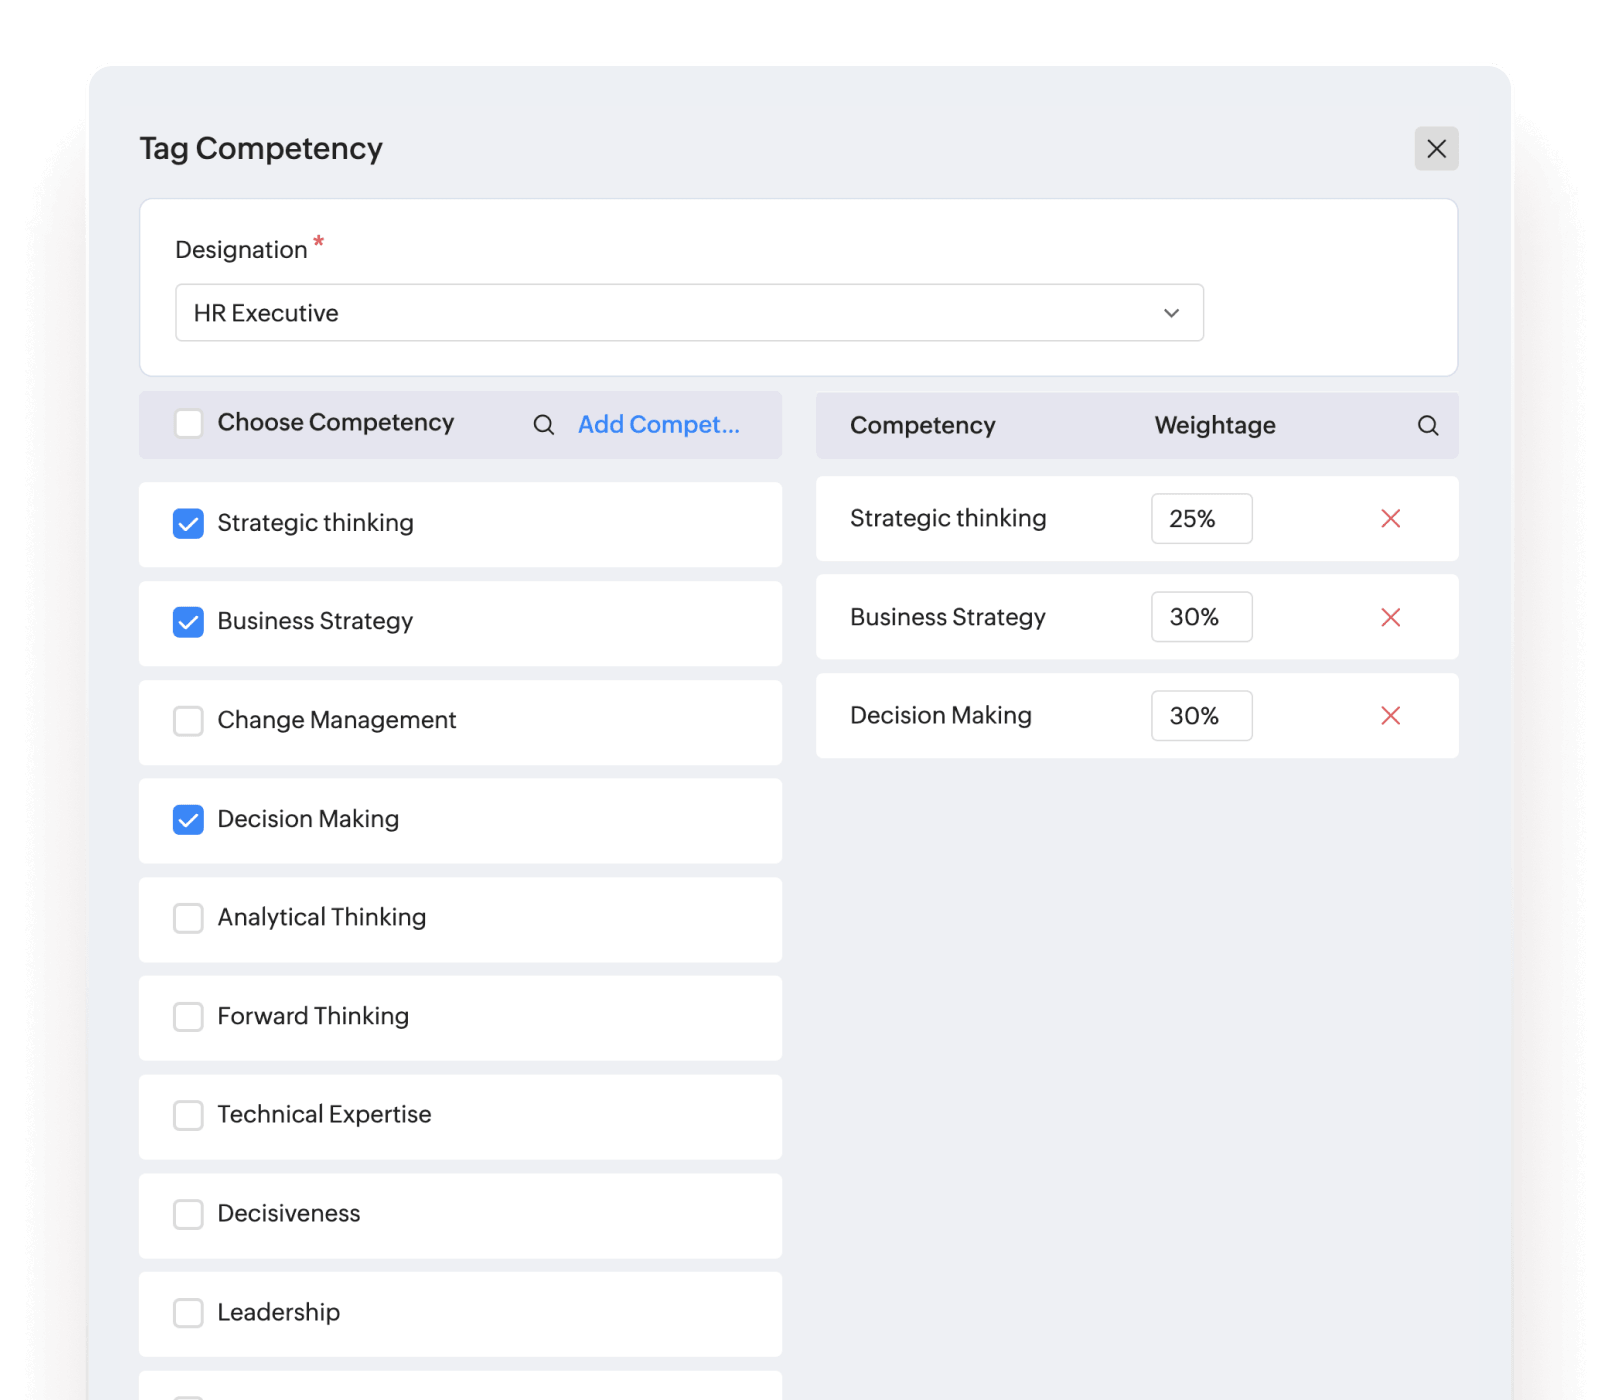The width and height of the screenshot is (1600, 1400).
Task: Remove Strategic thinking with the red X
Action: tap(1390, 519)
